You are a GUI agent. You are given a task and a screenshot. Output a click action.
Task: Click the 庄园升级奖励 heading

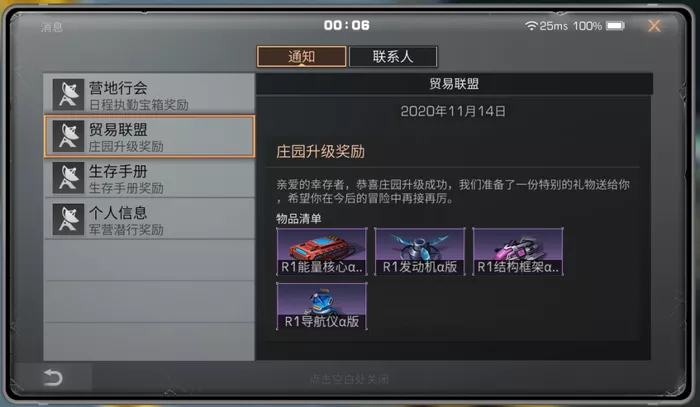tap(320, 152)
